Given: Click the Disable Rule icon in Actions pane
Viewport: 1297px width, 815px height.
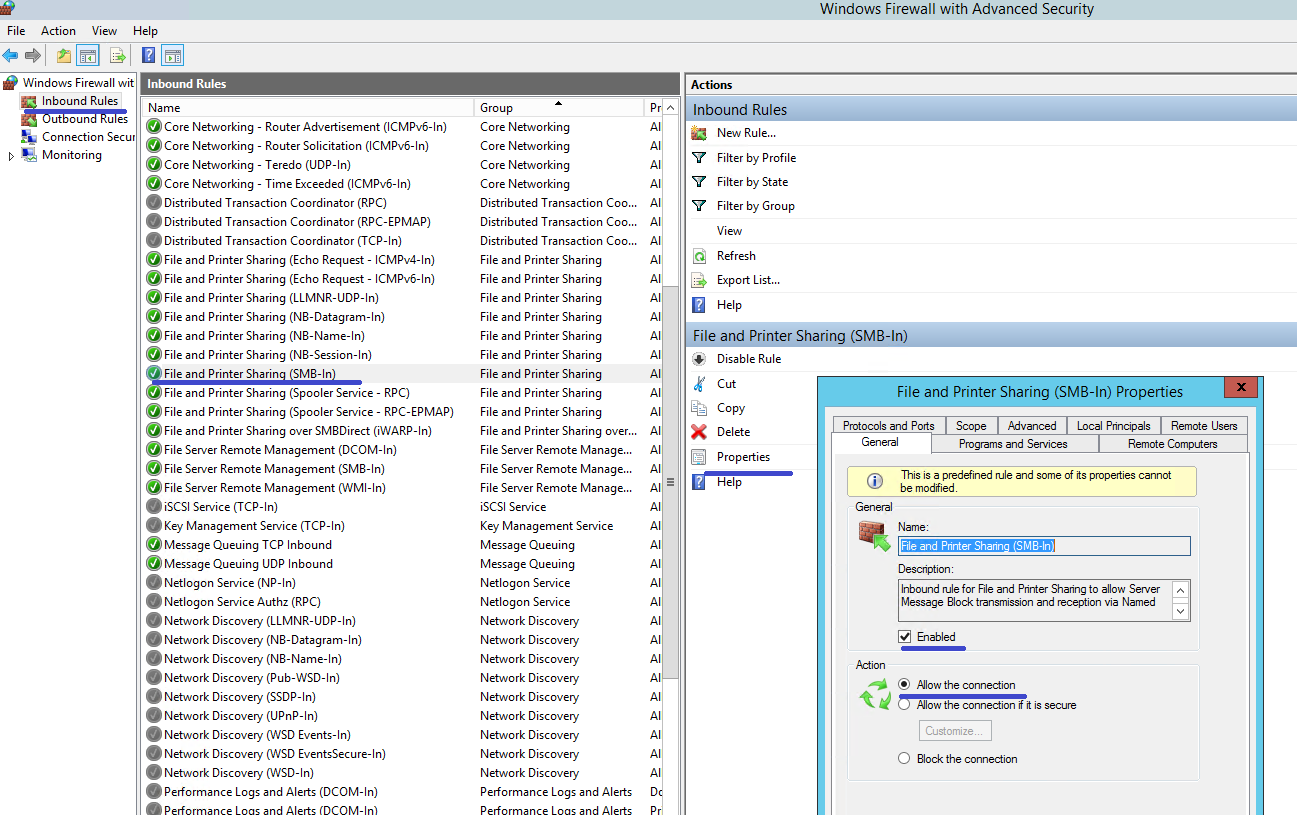Looking at the screenshot, I should click(699, 359).
